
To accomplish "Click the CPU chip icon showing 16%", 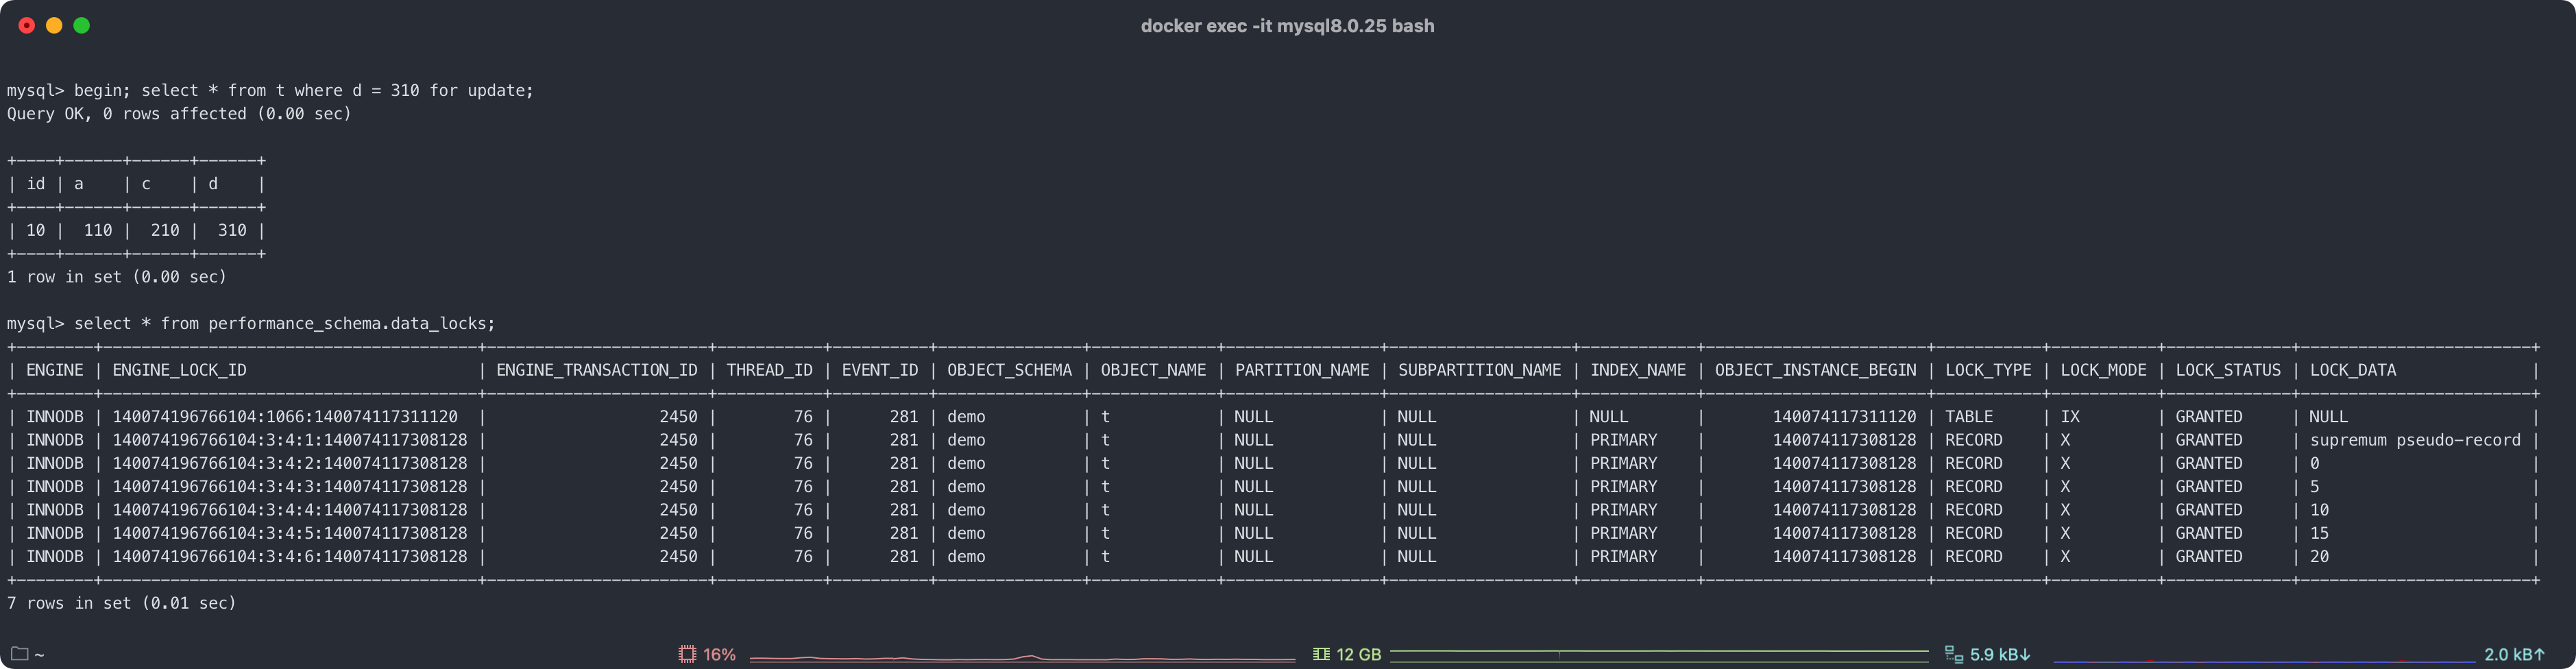I will click(x=687, y=654).
